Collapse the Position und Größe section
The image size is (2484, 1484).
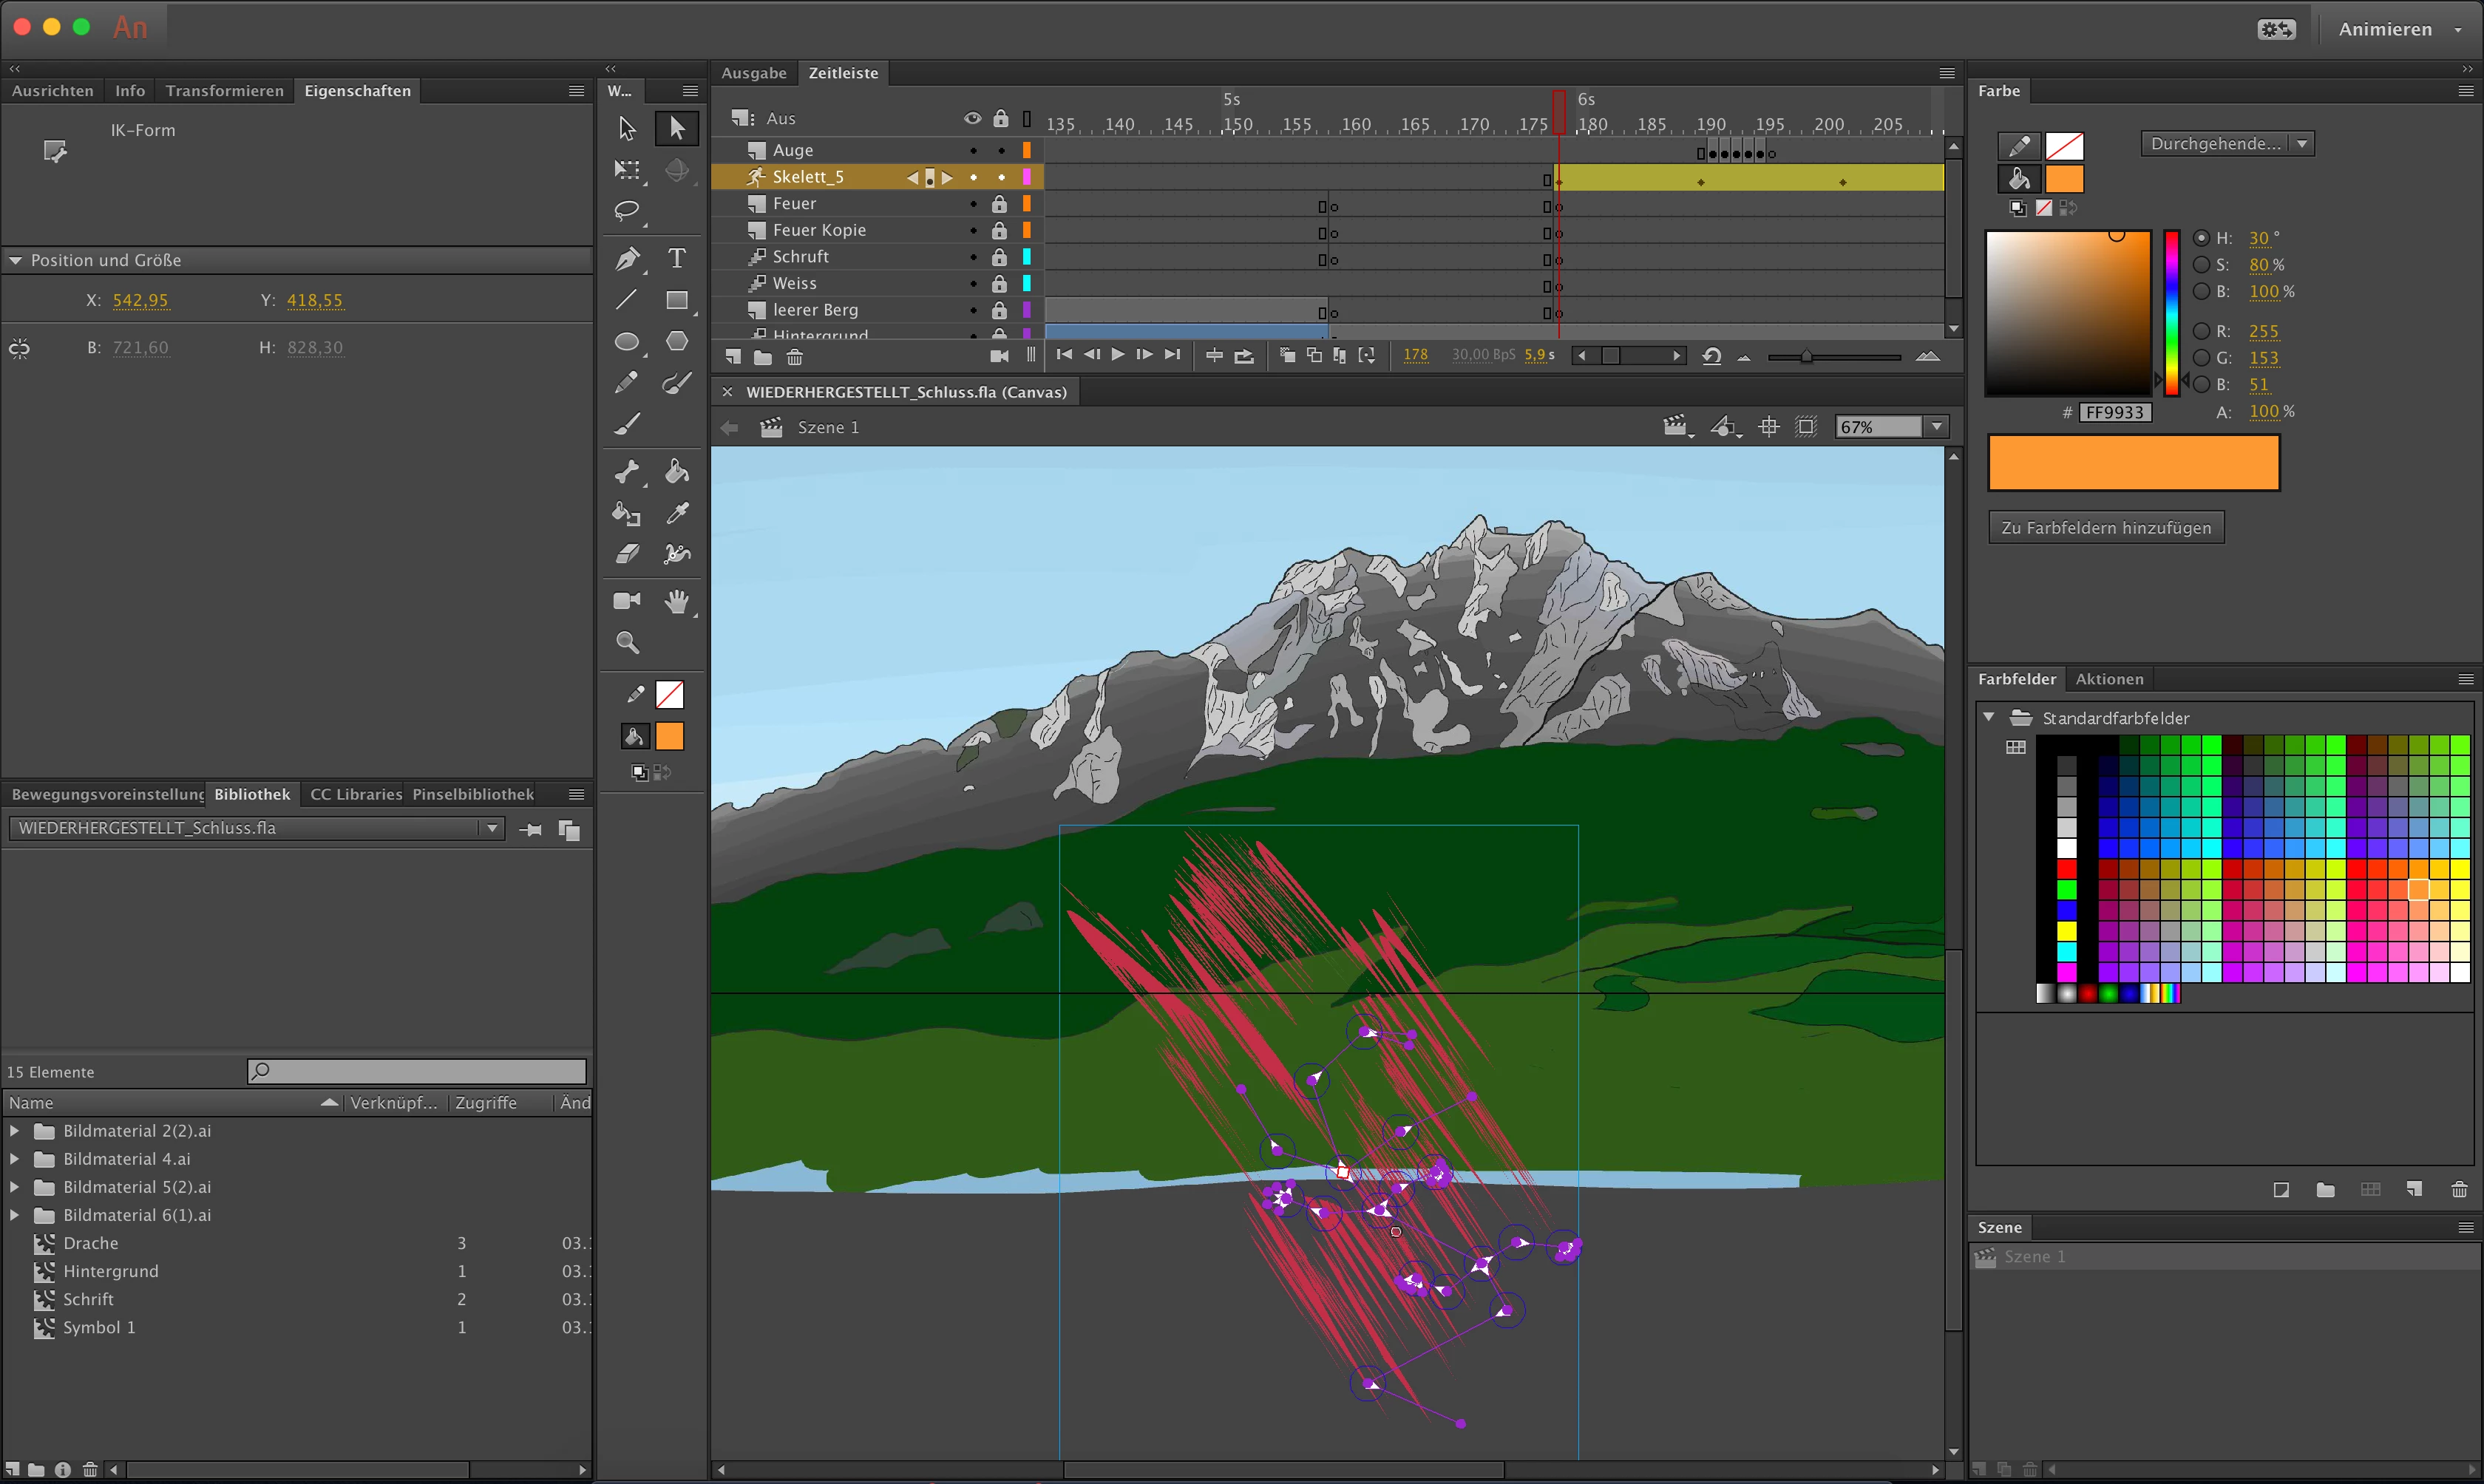pyautogui.click(x=15, y=260)
